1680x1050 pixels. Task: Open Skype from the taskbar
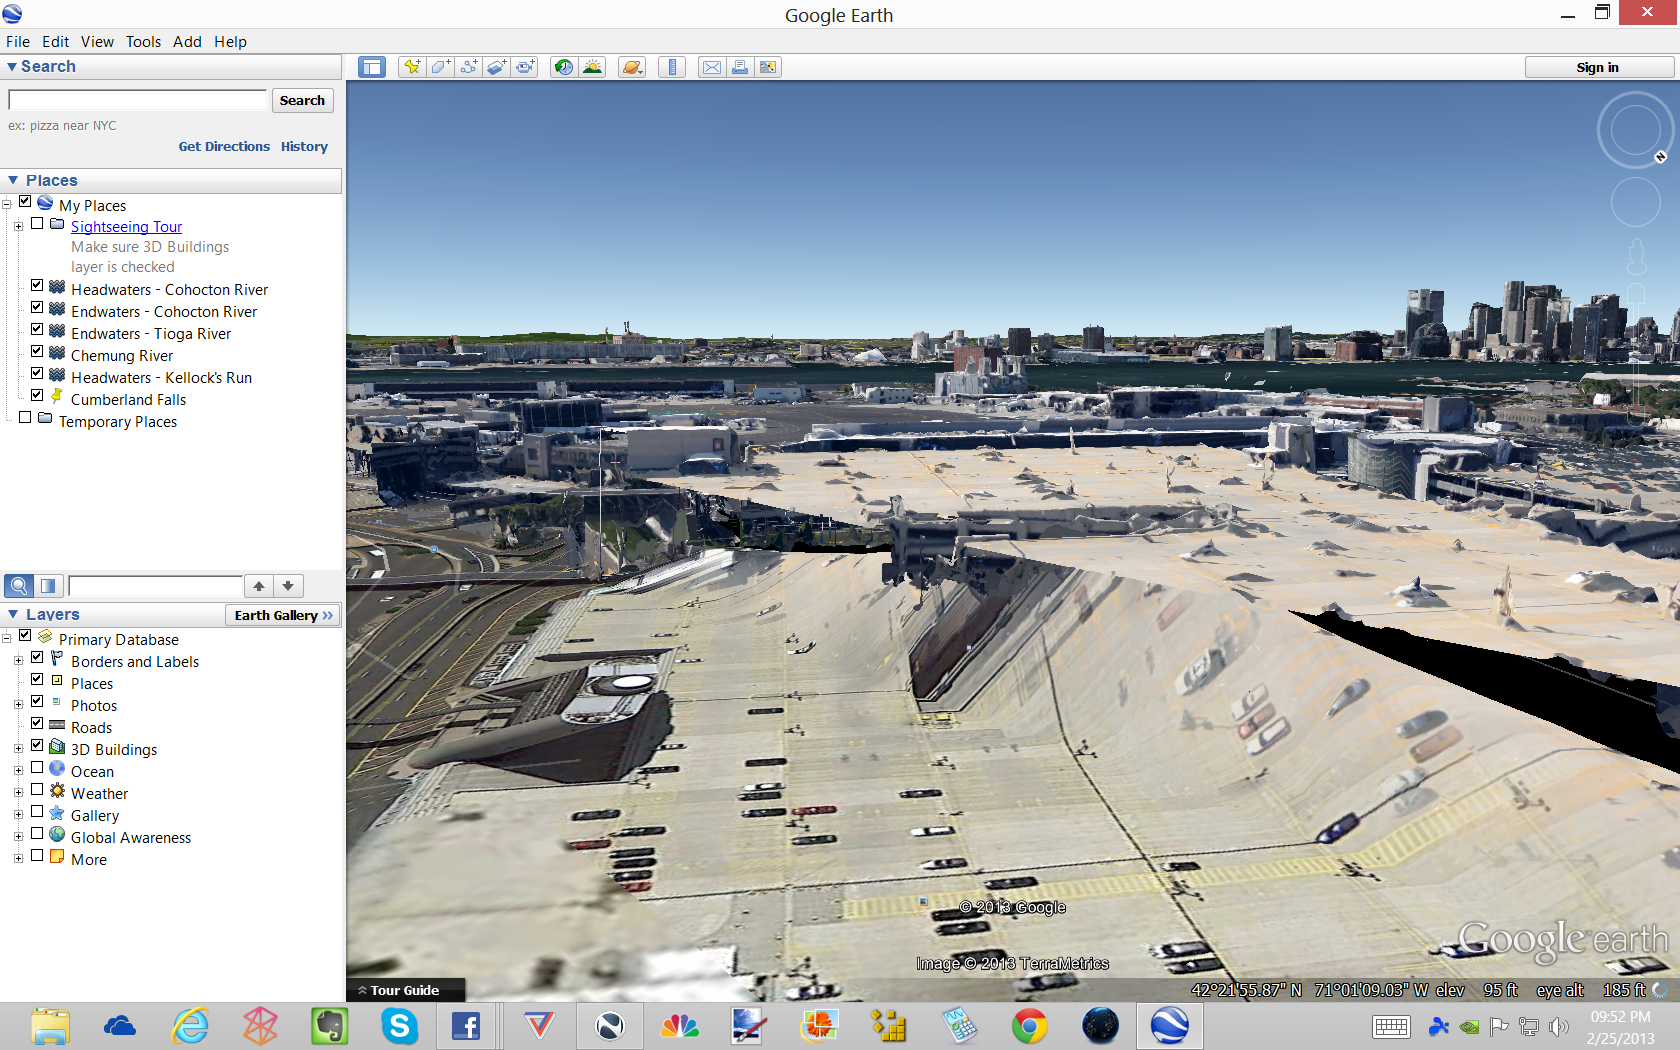tap(399, 1026)
